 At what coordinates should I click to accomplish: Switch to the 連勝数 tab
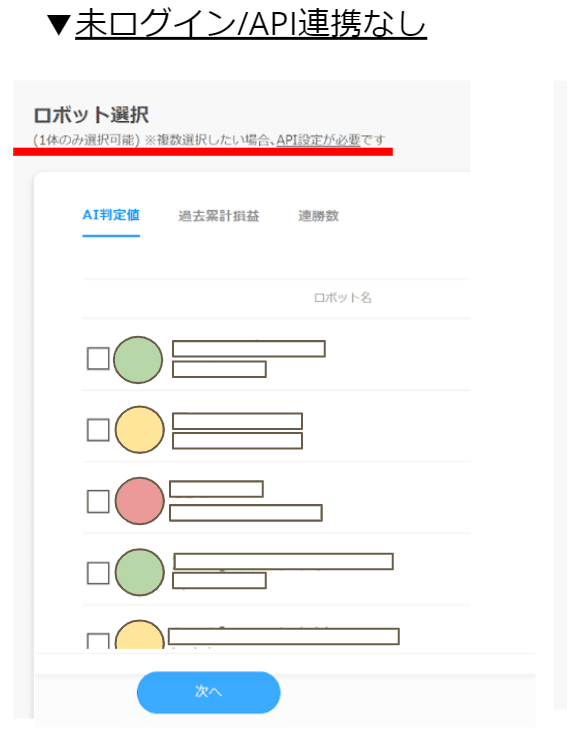coord(318,216)
